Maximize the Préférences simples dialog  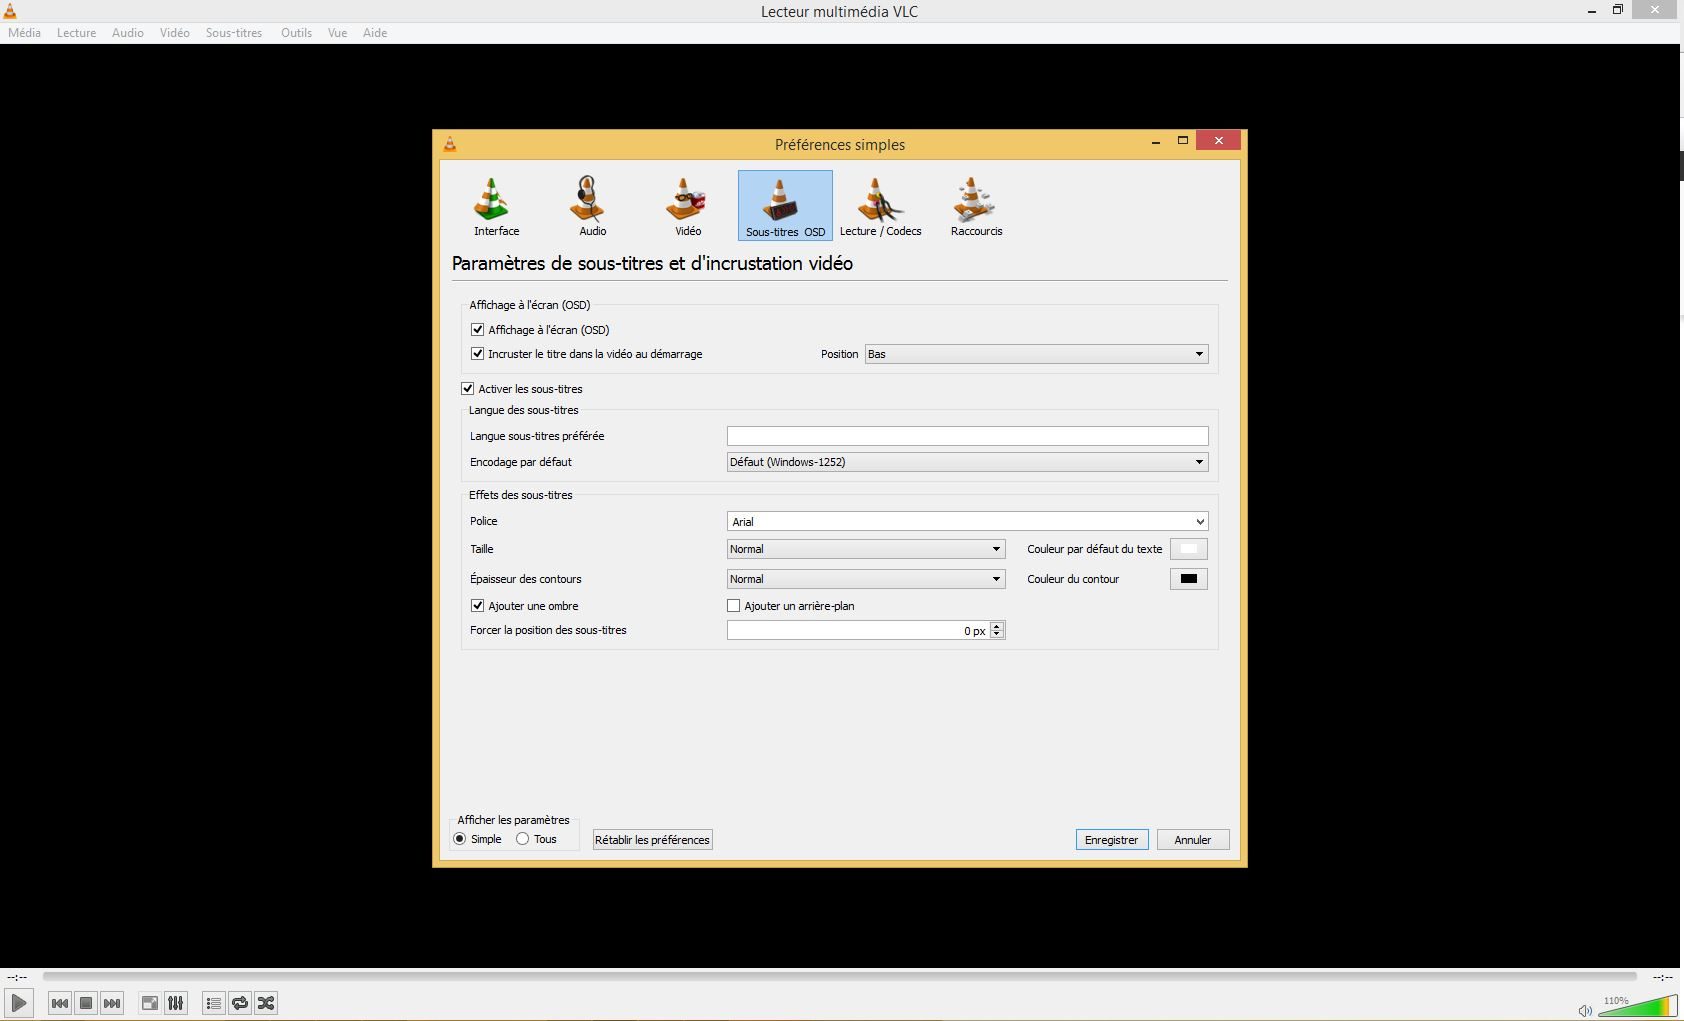pyautogui.click(x=1182, y=141)
